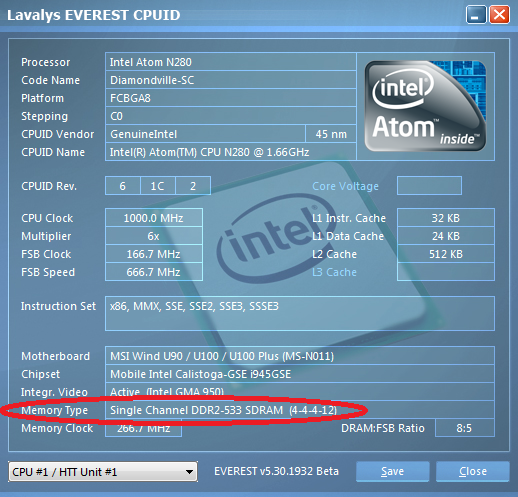Click the empty L3 Cache field

(x=446, y=272)
